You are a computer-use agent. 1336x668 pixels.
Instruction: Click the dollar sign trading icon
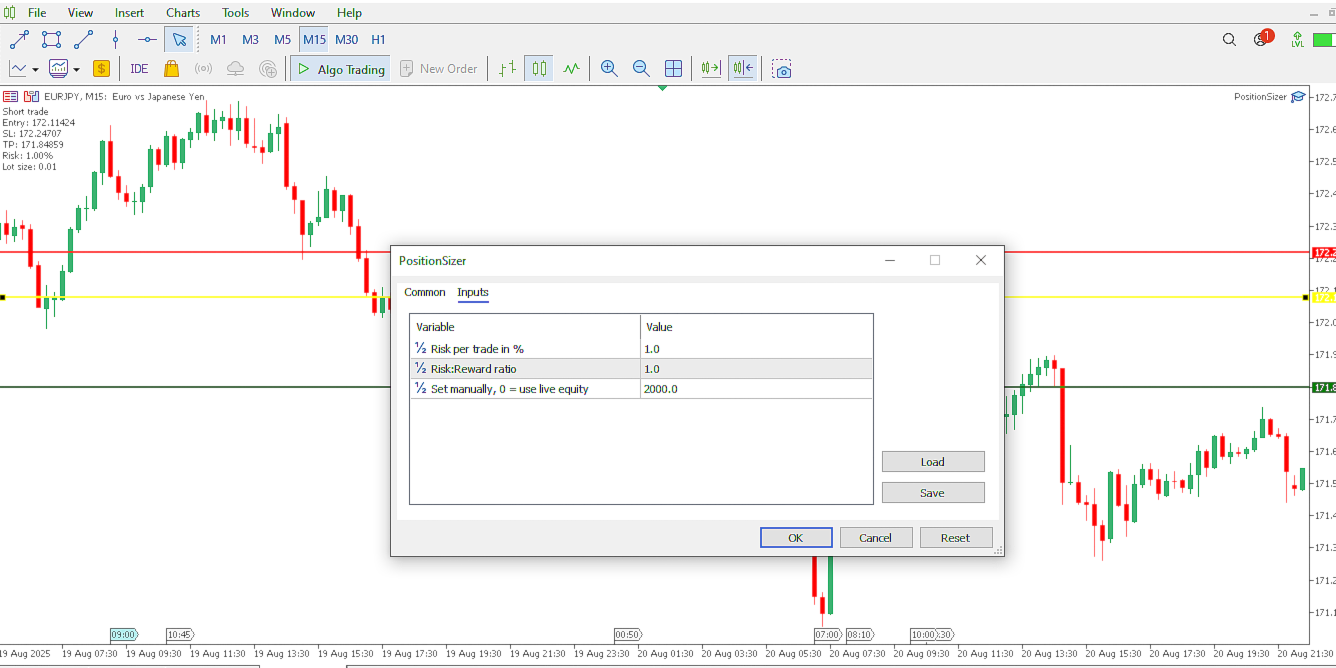pos(101,69)
